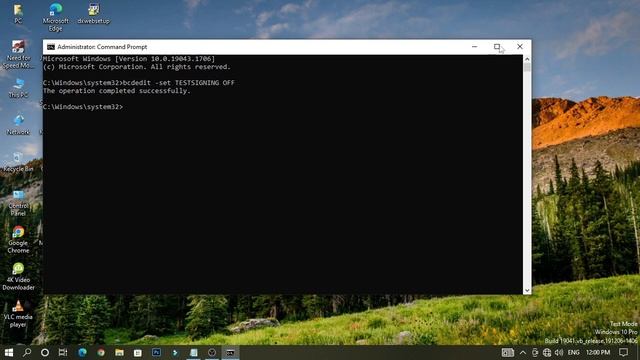Maximize the Command Prompt window
This screenshot has height=360, width=640.
pos(497,47)
